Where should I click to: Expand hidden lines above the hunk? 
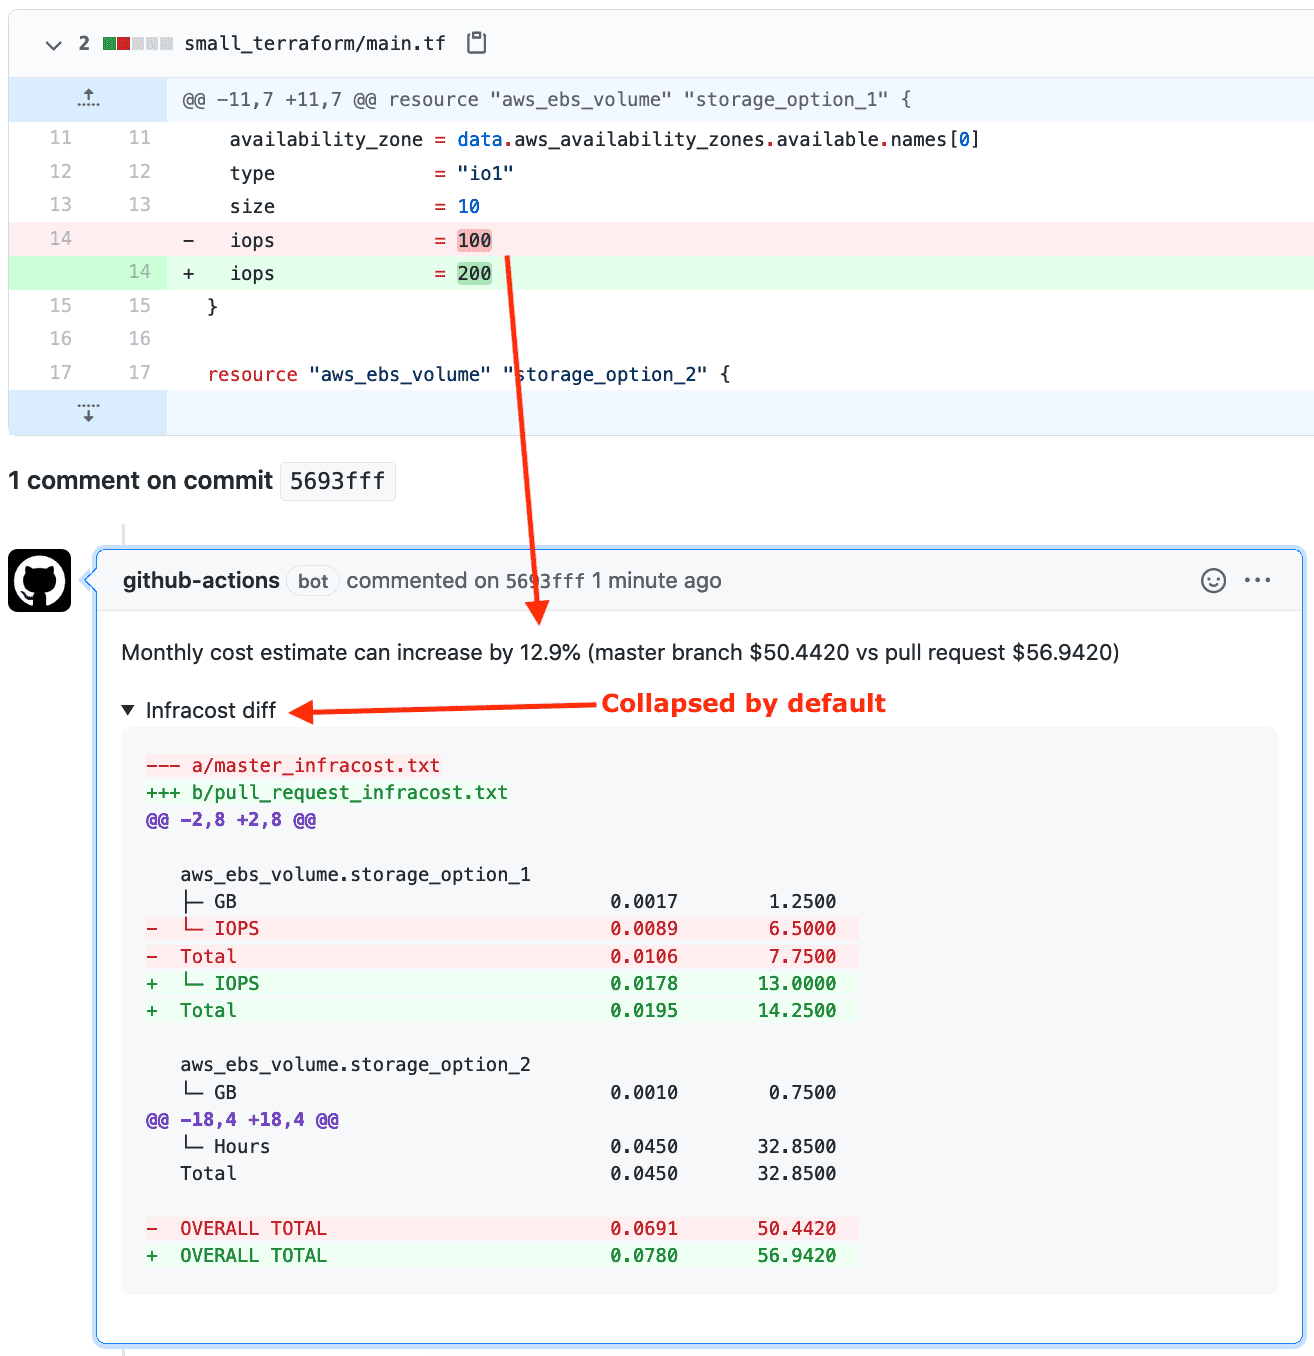(88, 99)
